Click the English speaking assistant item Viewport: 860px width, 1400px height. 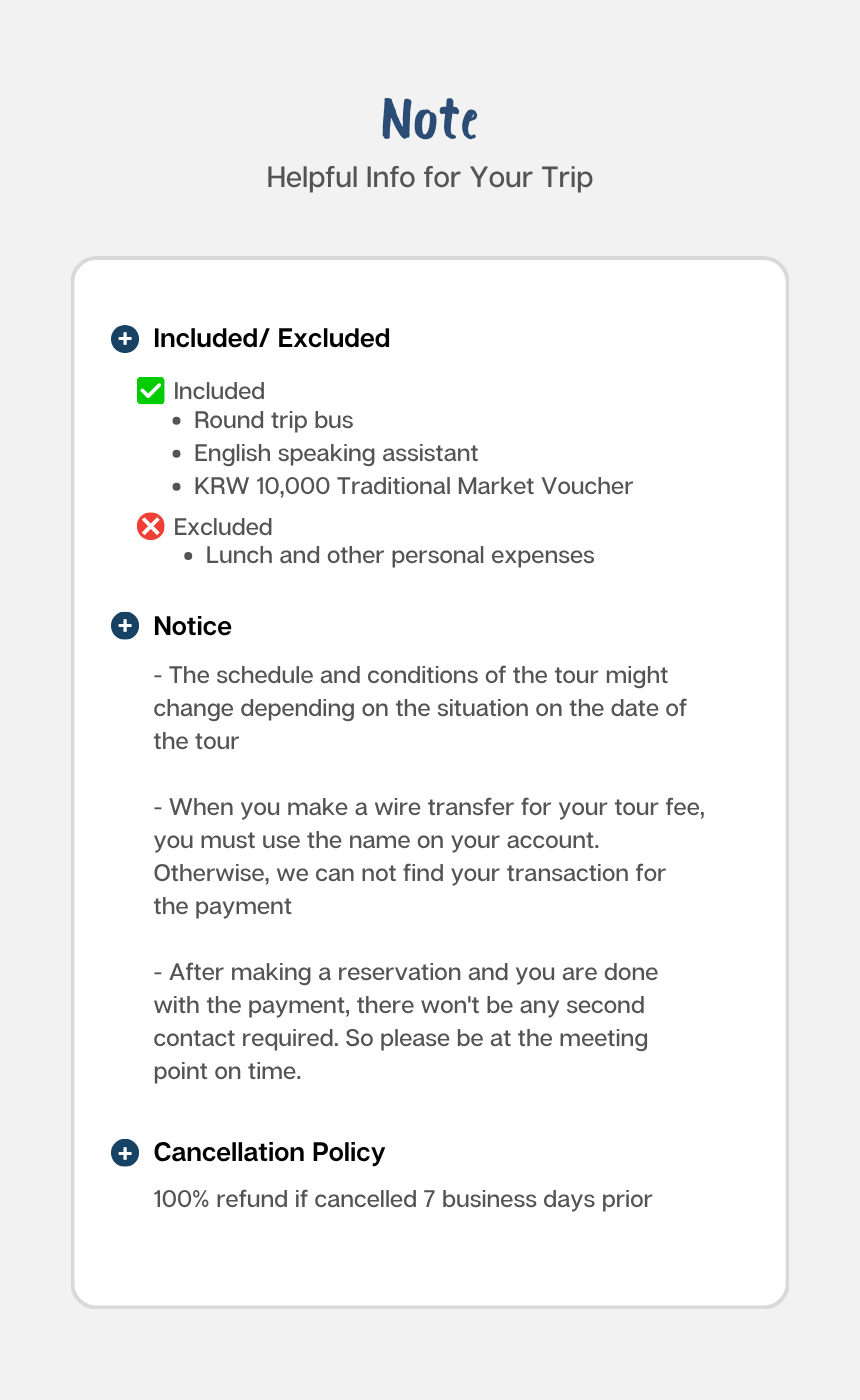pyautogui.click(x=336, y=453)
